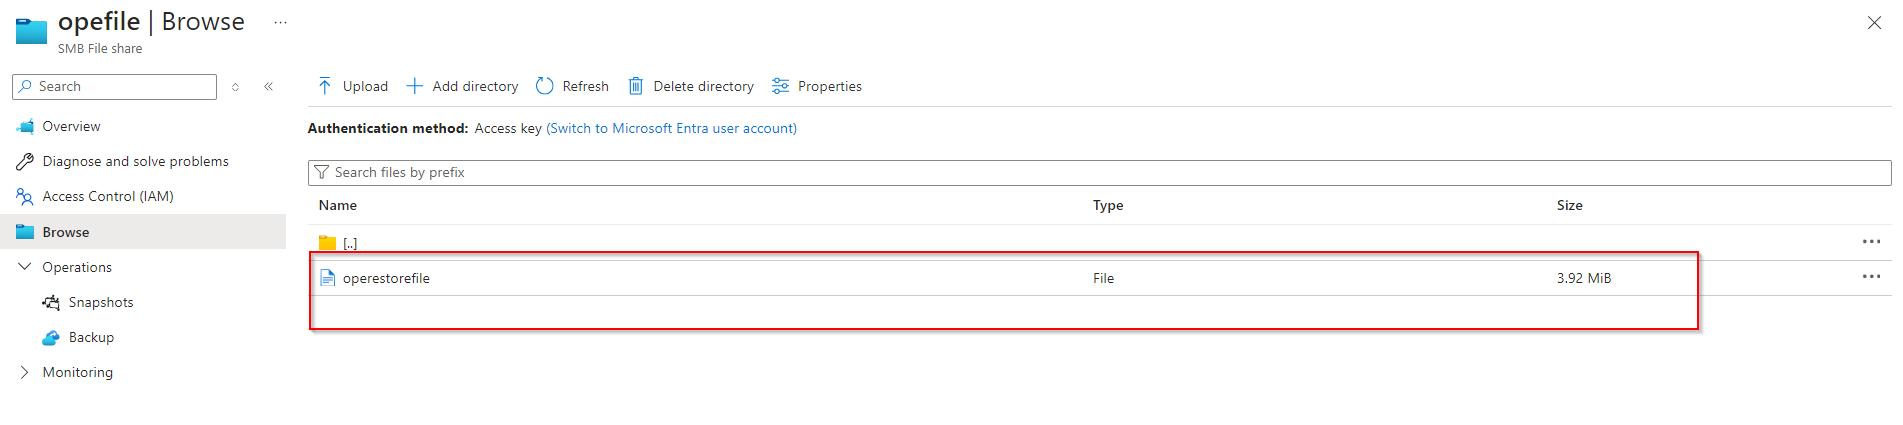The height and width of the screenshot is (425, 1903).
Task: Click the Upload arrow icon
Action: [x=325, y=86]
